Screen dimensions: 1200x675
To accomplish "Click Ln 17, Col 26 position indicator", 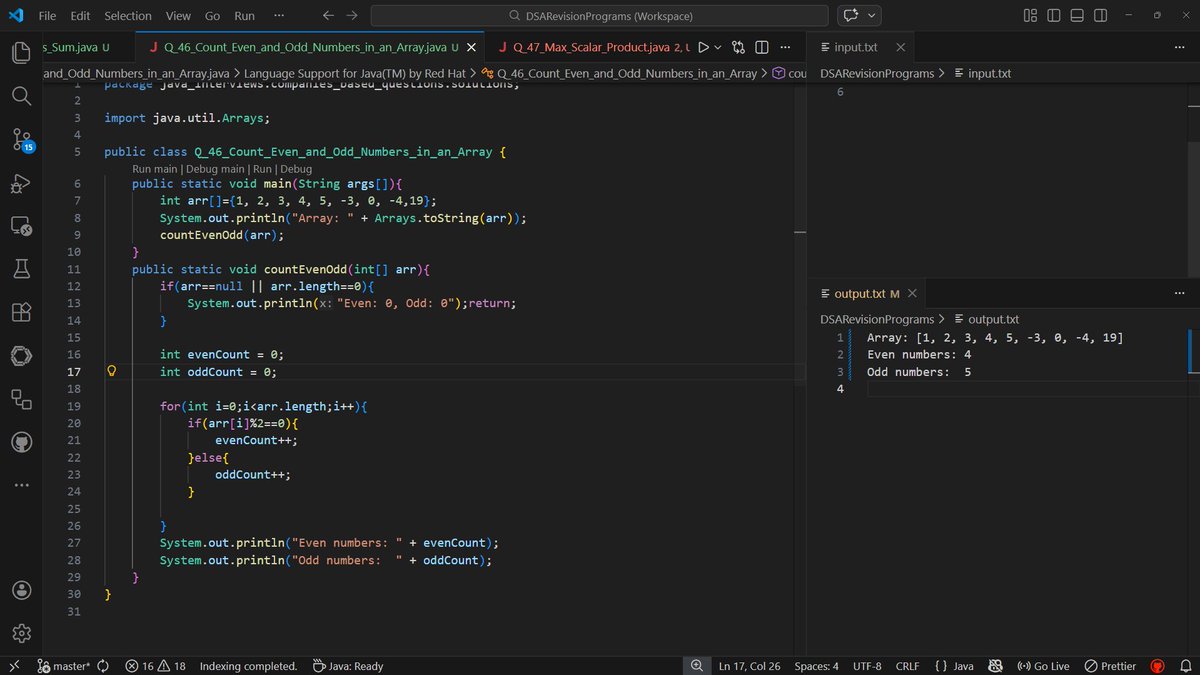I will [x=749, y=666].
